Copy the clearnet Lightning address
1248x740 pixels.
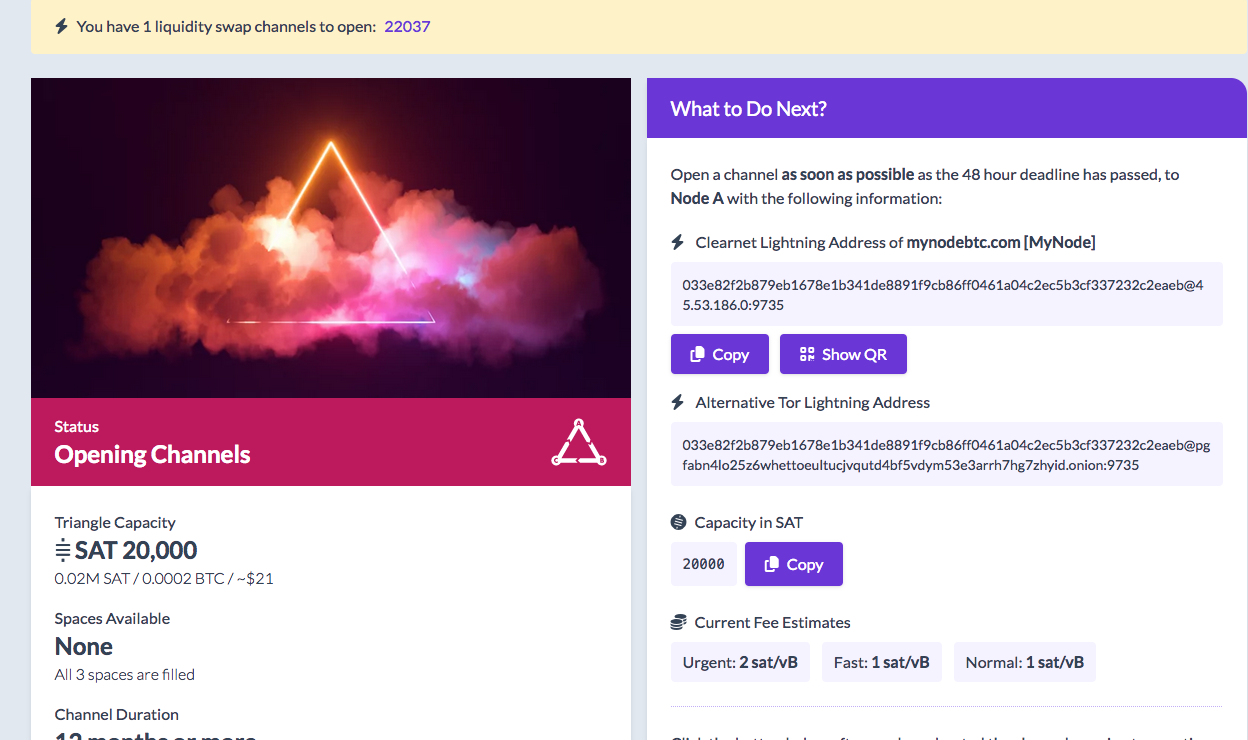tap(719, 354)
